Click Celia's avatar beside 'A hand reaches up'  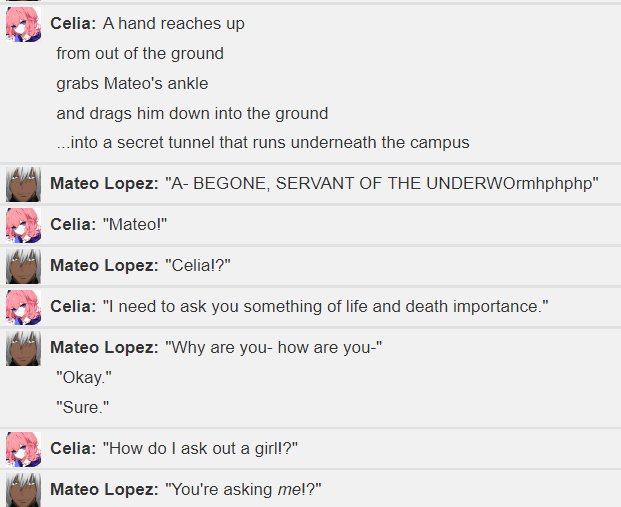23,24
